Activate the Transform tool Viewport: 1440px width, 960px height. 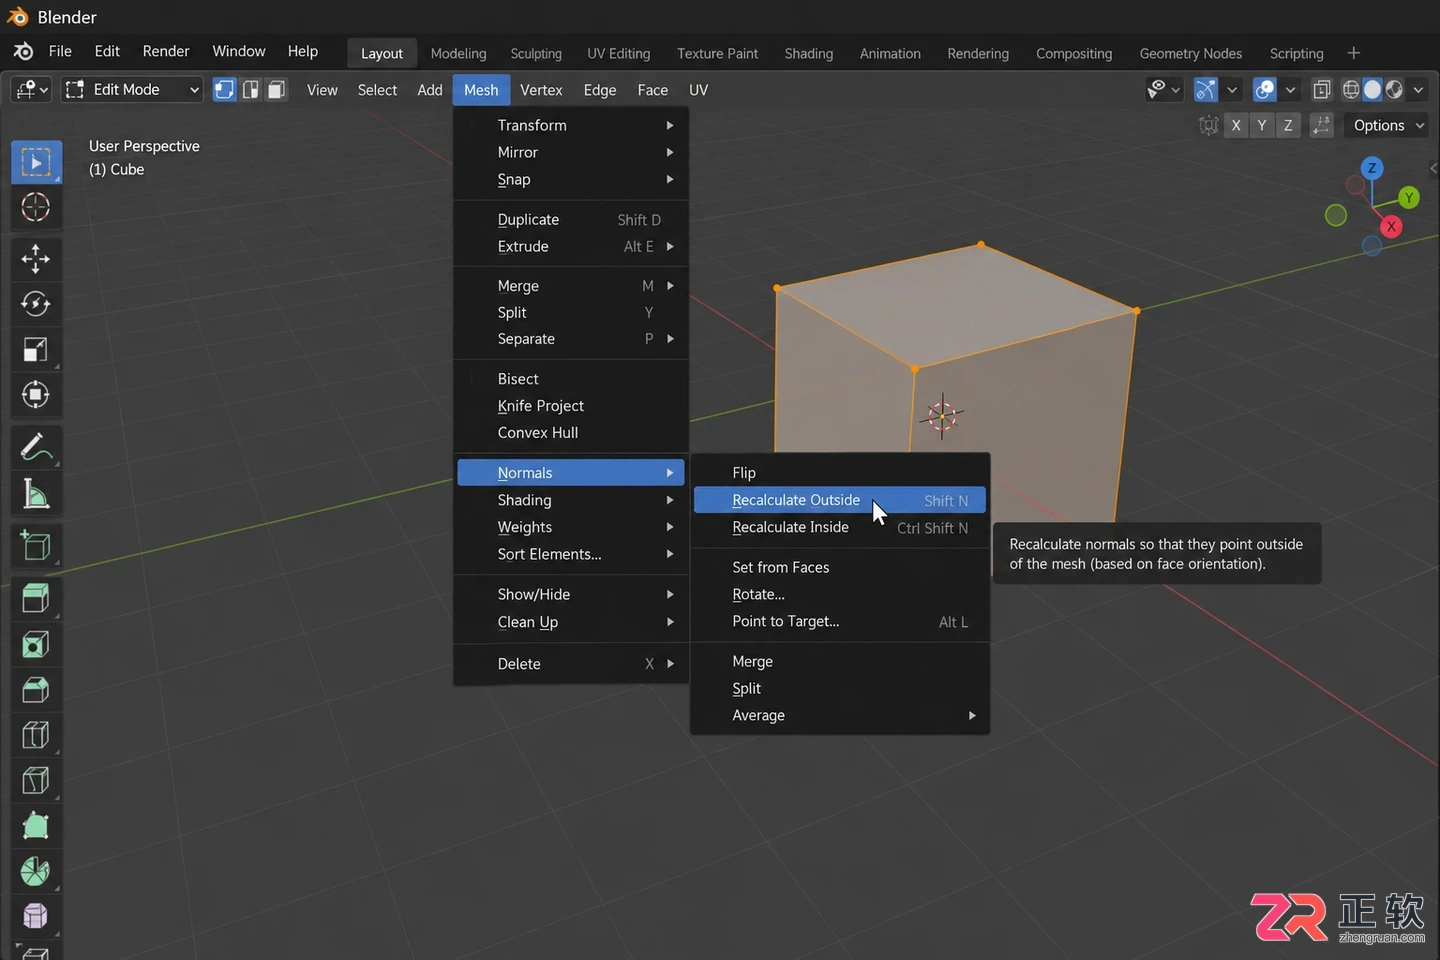click(x=36, y=394)
